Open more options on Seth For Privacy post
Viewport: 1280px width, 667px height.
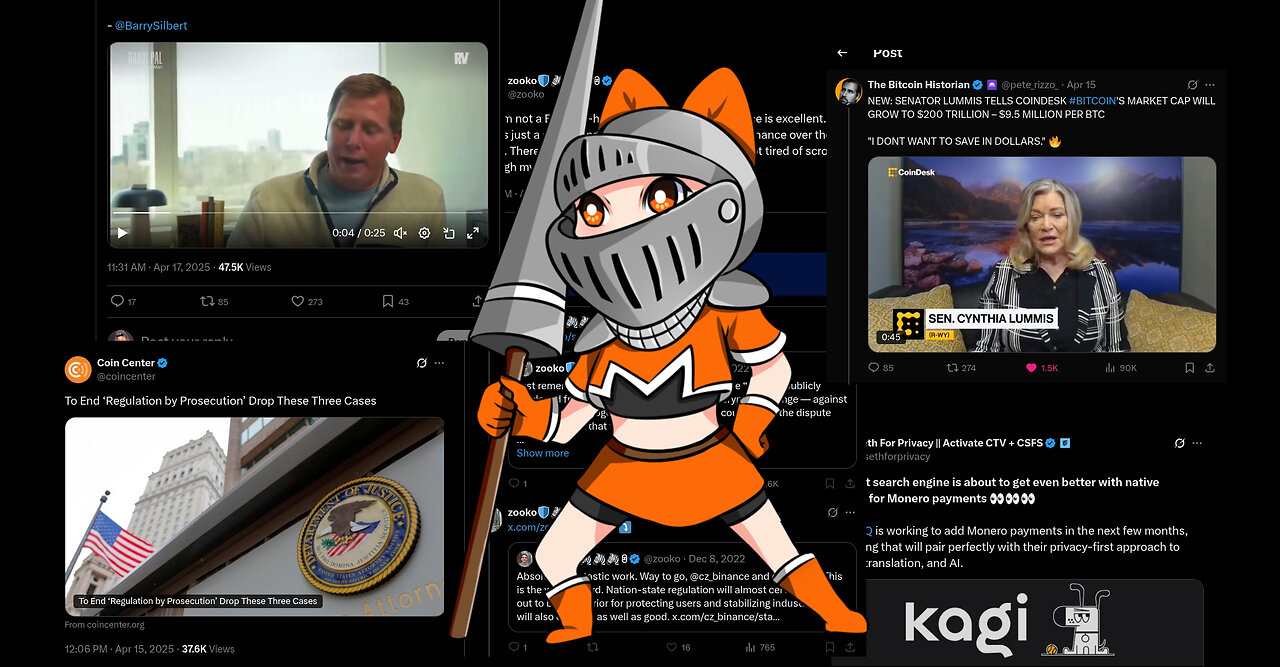[1197, 443]
